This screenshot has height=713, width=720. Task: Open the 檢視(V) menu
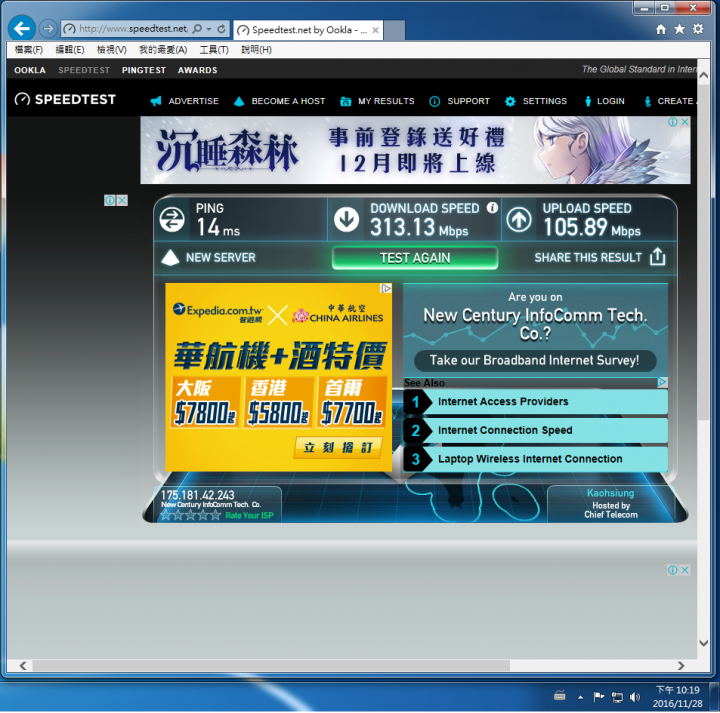112,50
